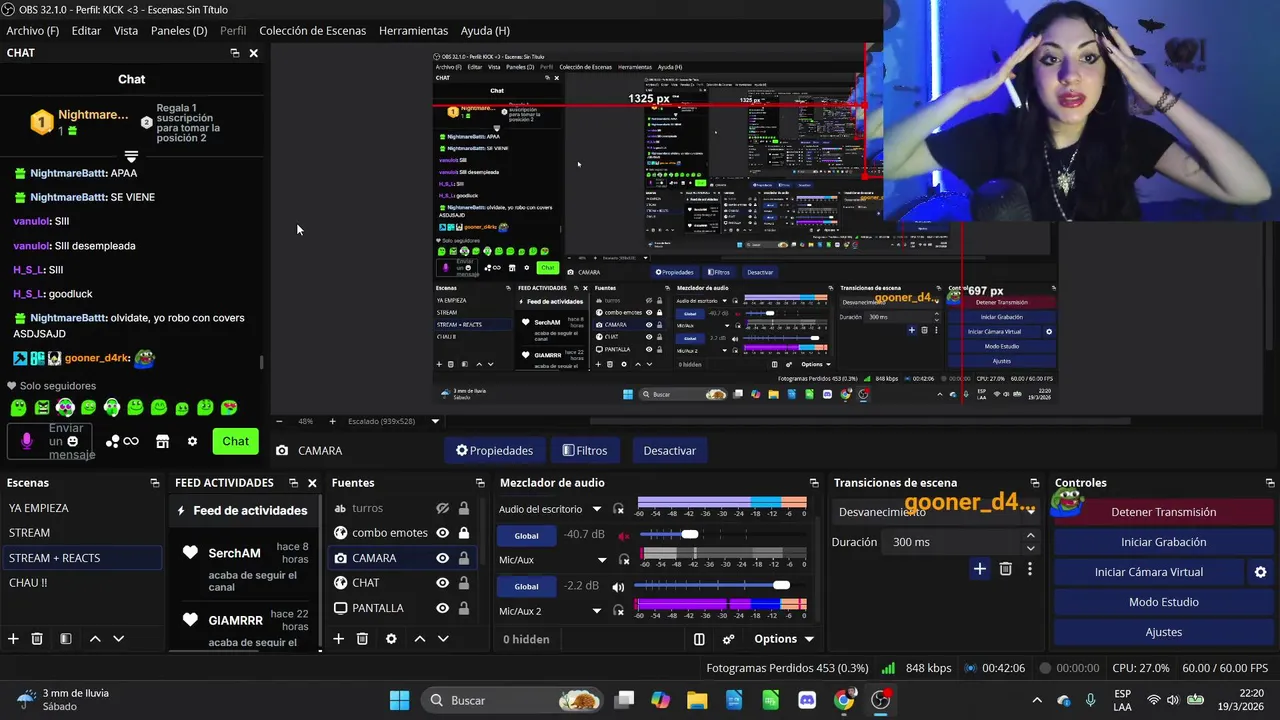
Task: Open virtual camera settings gear
Action: (x=1260, y=572)
